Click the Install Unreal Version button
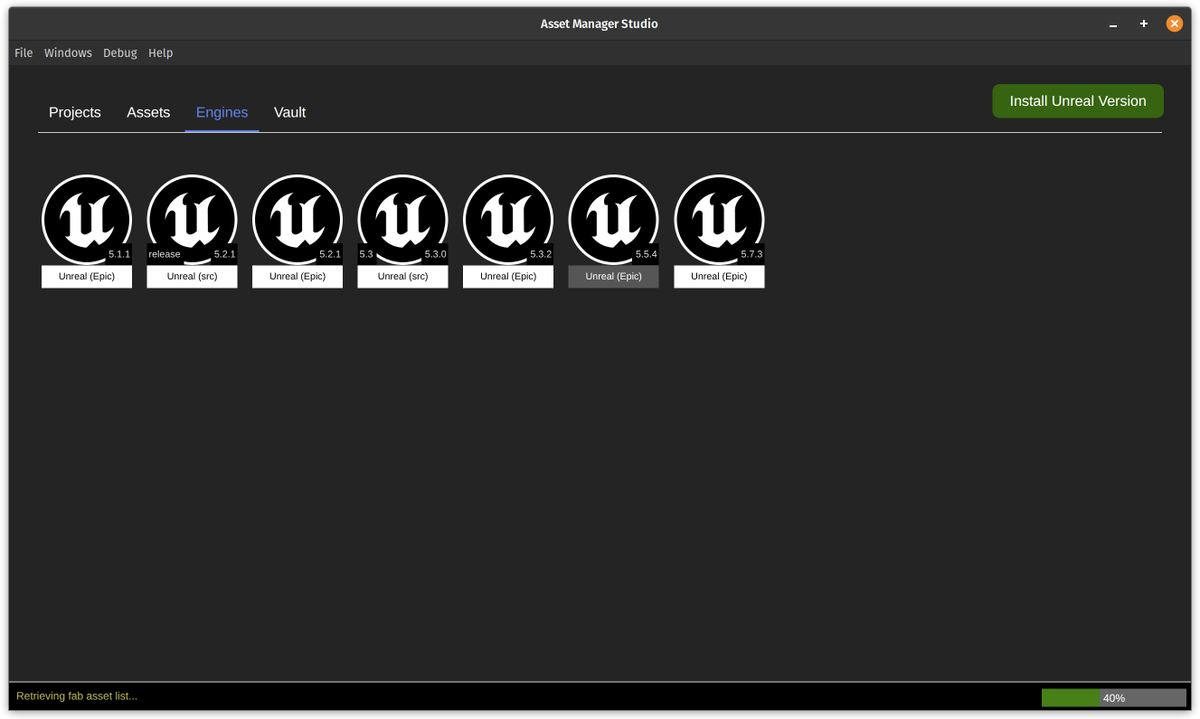 1078,101
